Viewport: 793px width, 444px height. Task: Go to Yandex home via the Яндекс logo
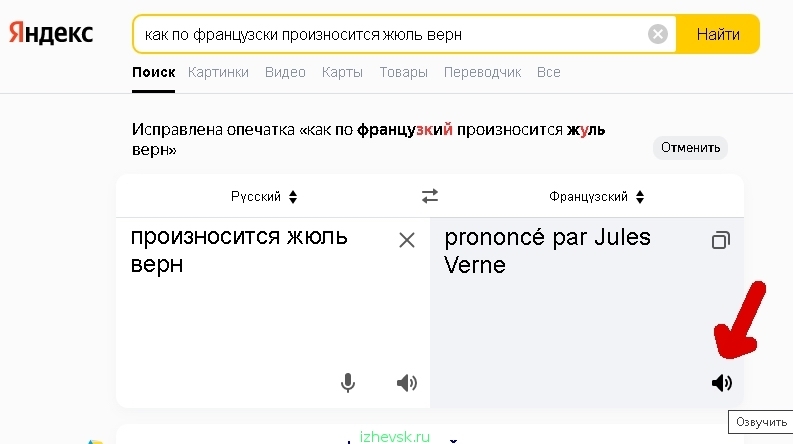[51, 33]
